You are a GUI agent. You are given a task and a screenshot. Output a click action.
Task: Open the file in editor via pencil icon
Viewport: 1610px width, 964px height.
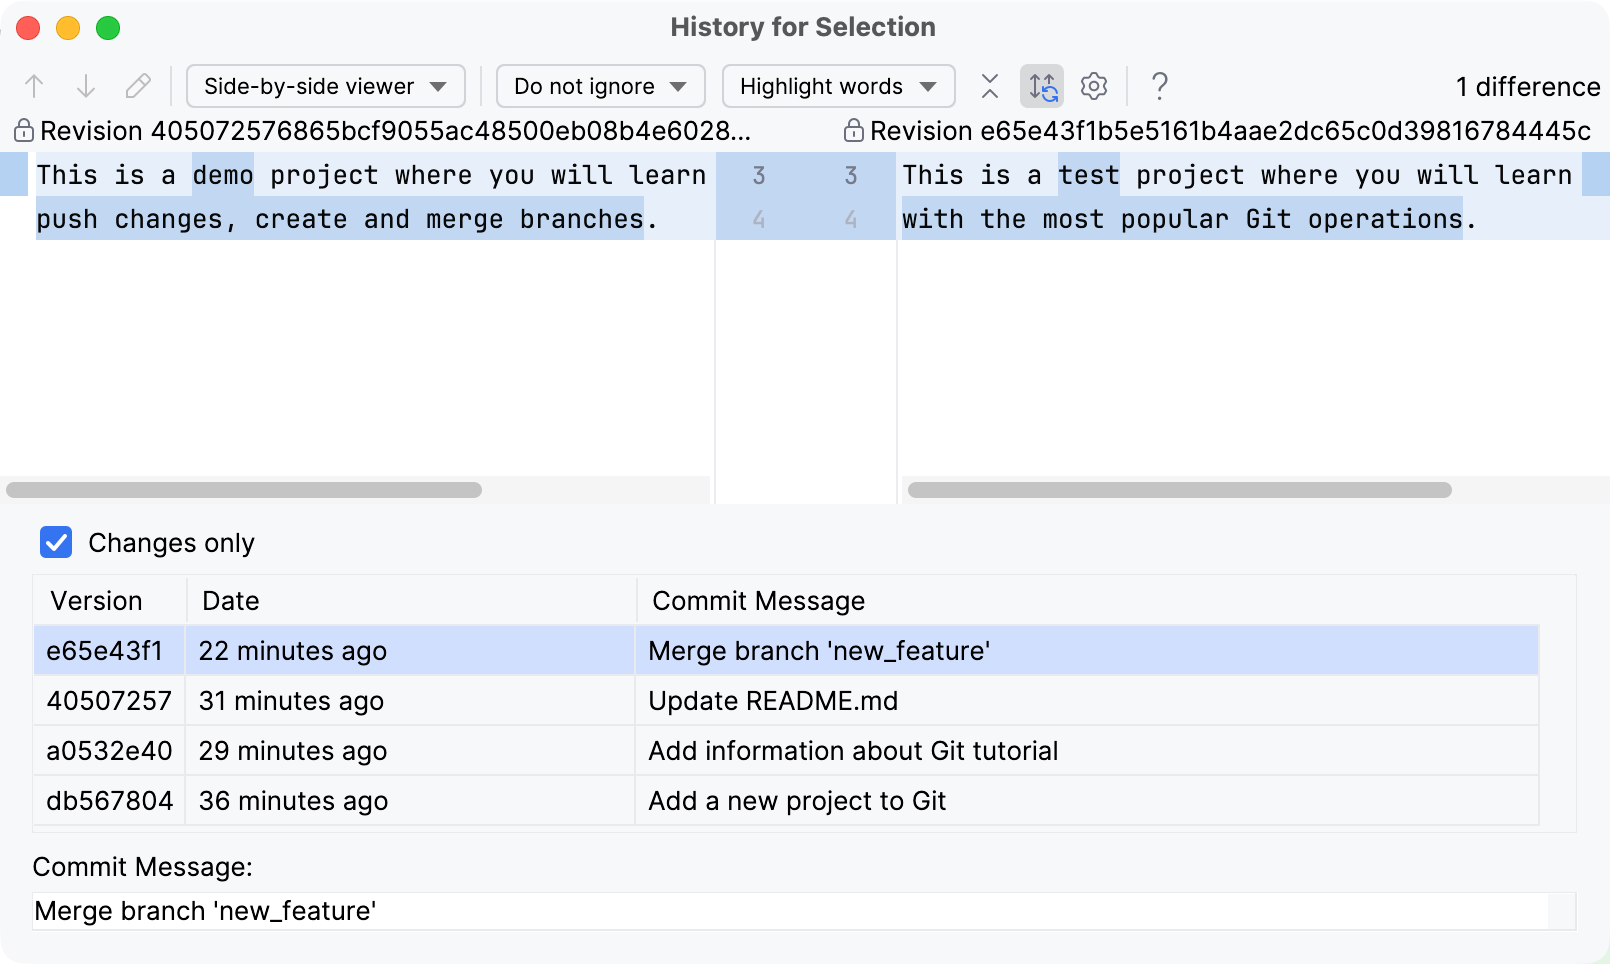[138, 86]
